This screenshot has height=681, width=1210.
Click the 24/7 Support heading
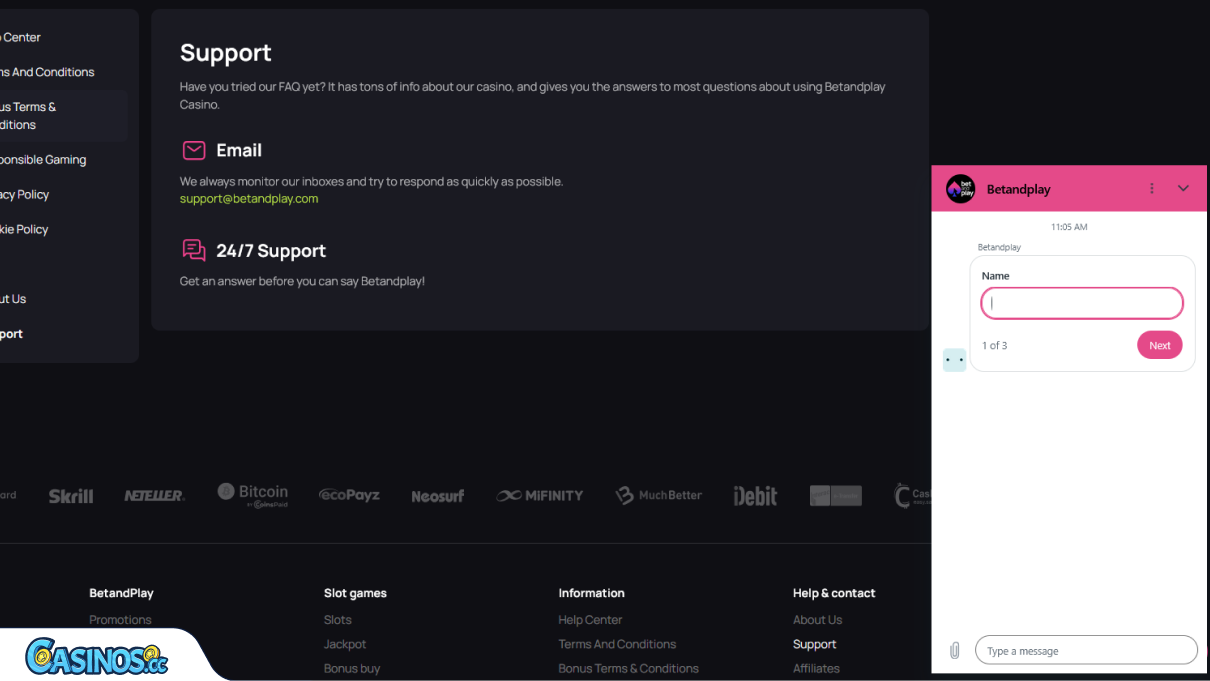pos(271,251)
